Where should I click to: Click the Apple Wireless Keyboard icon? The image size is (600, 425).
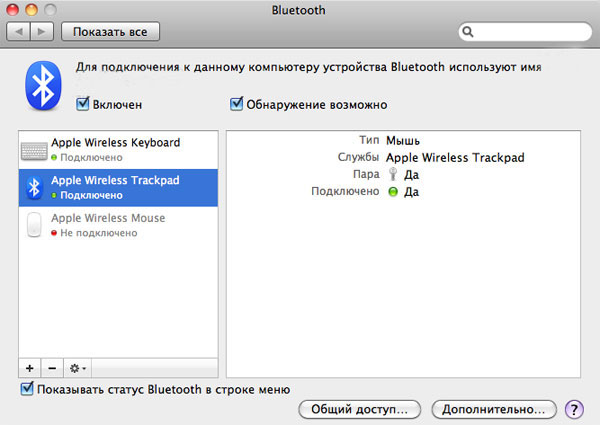(33, 149)
